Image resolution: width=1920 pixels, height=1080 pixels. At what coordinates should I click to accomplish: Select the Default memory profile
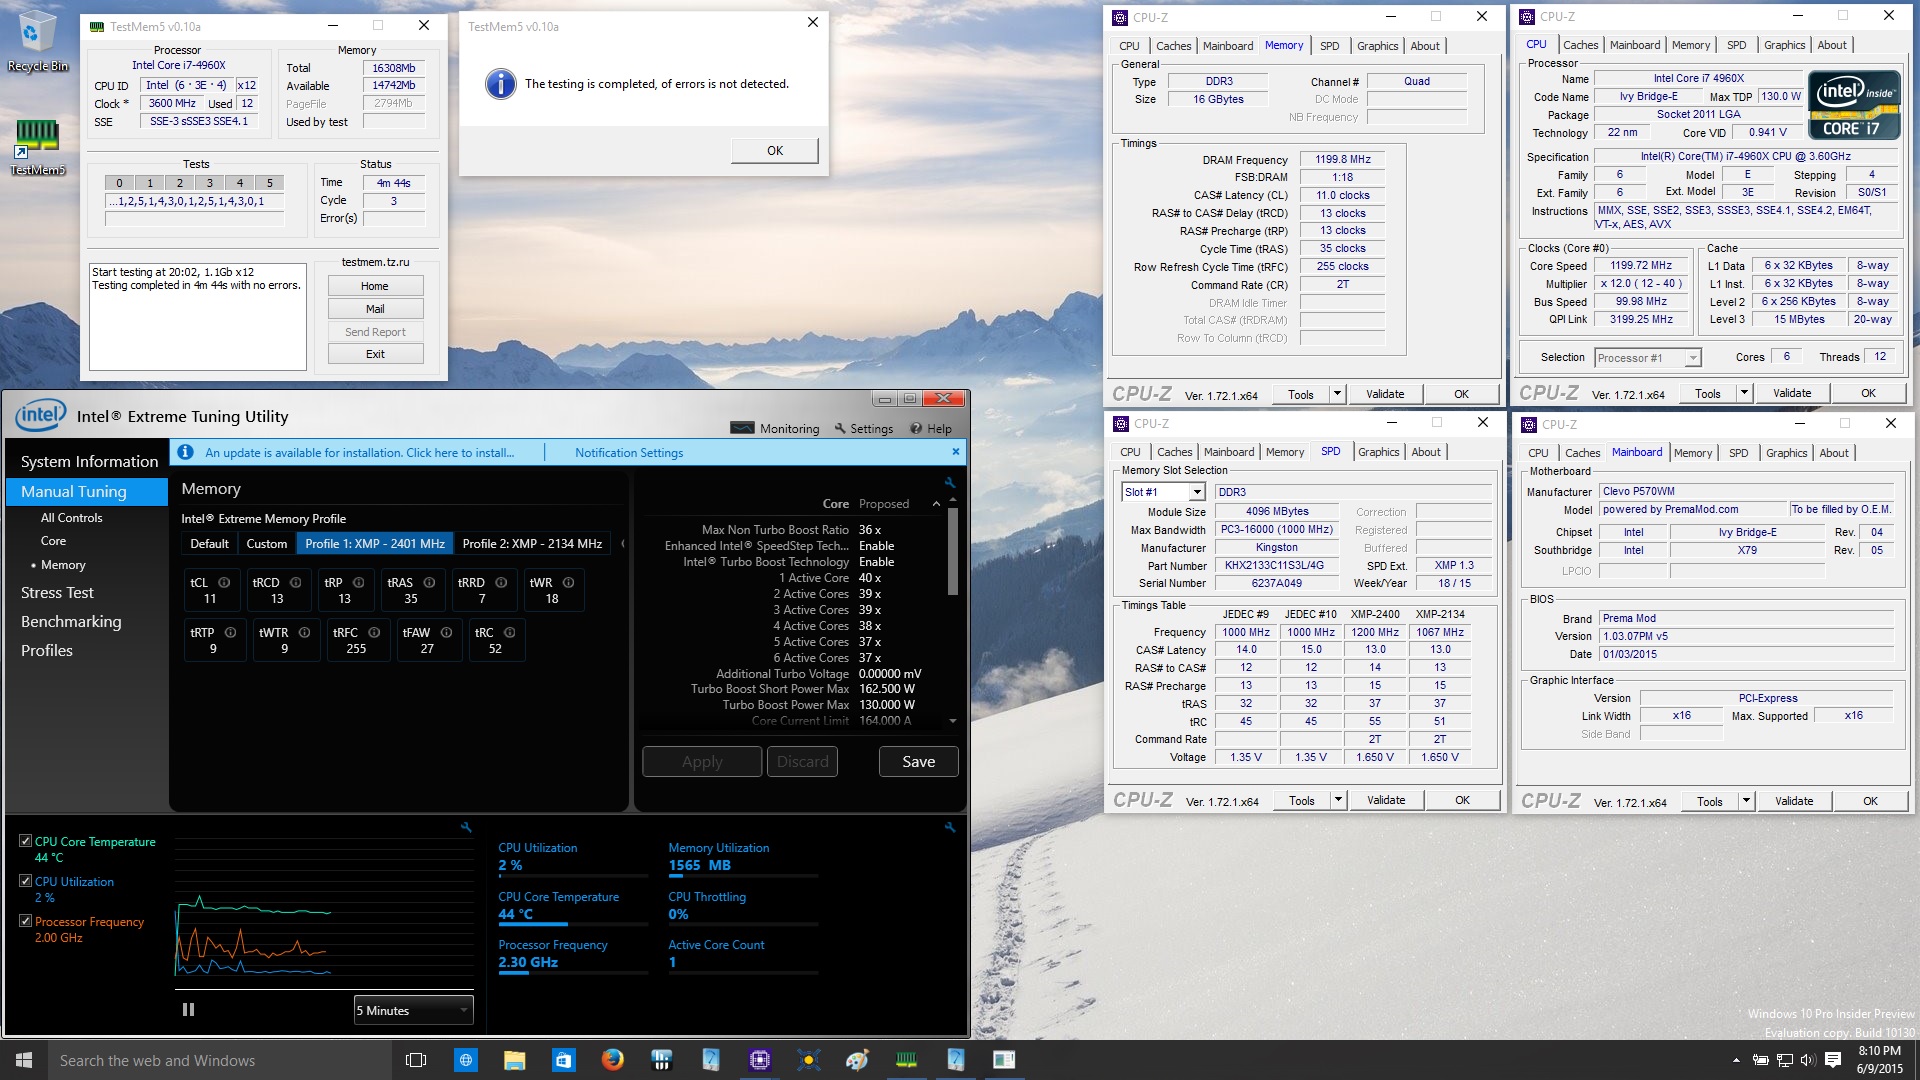point(209,543)
